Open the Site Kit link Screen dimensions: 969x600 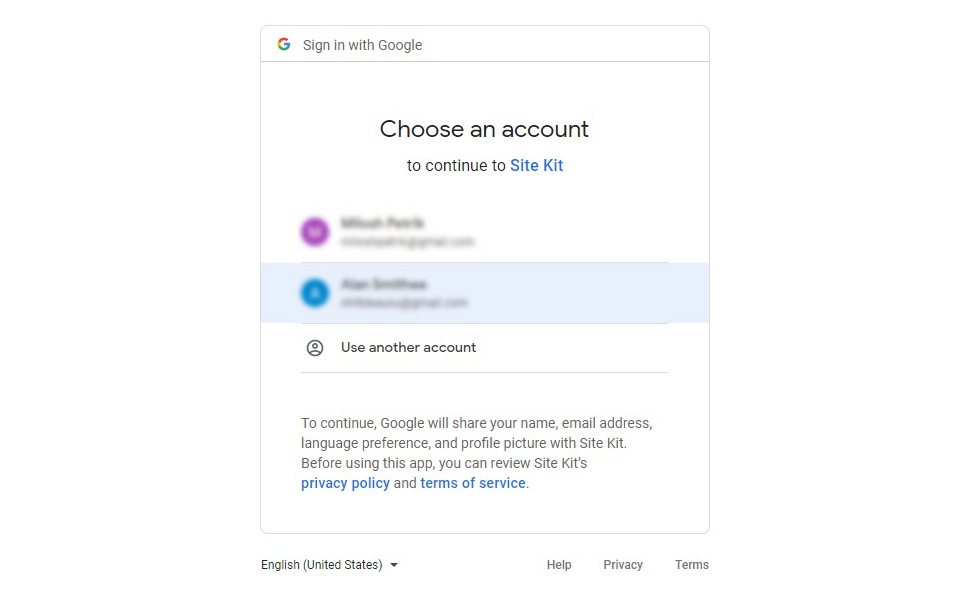click(x=536, y=166)
